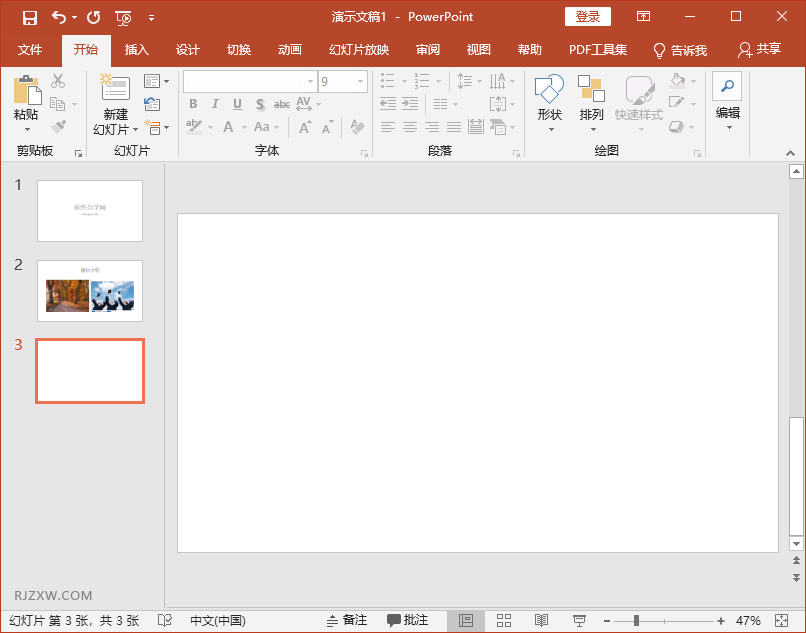This screenshot has height=633, width=806.
Task: Select slide 2 thumbnail with photos
Action: 90,291
